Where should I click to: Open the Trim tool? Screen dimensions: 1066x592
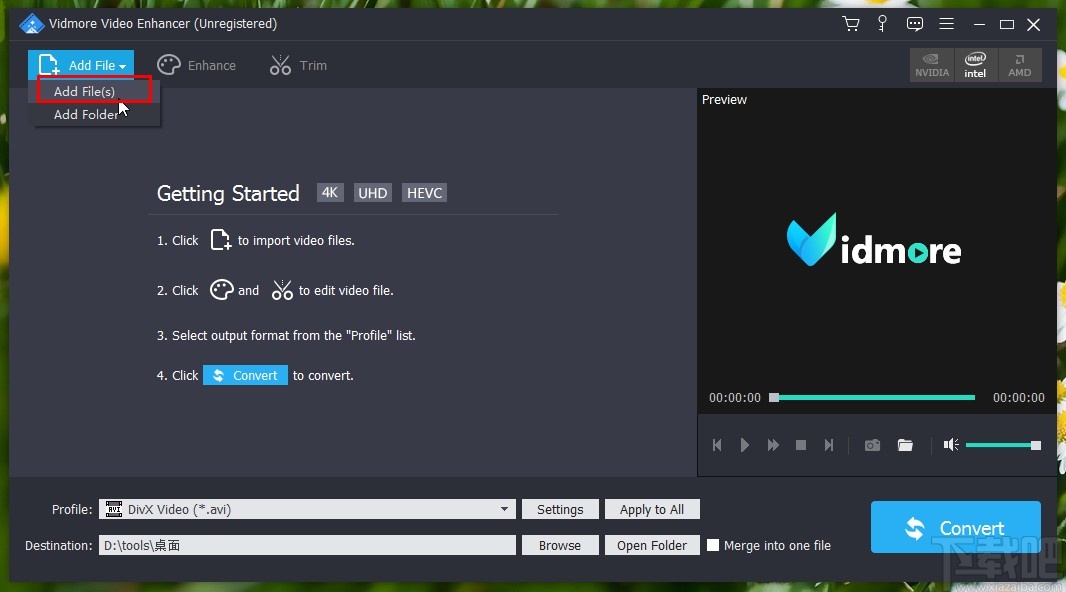298,65
